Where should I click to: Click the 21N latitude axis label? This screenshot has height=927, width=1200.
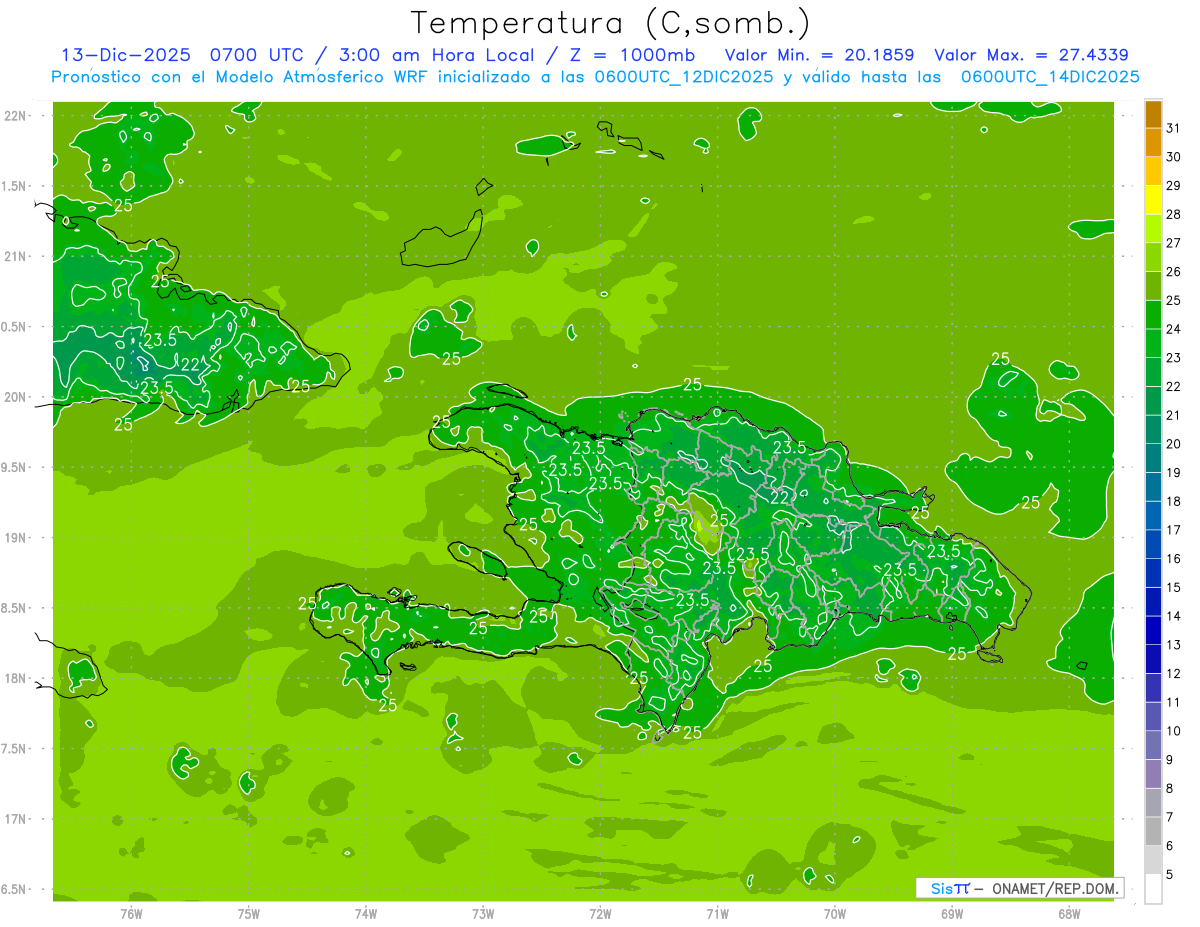15,256
